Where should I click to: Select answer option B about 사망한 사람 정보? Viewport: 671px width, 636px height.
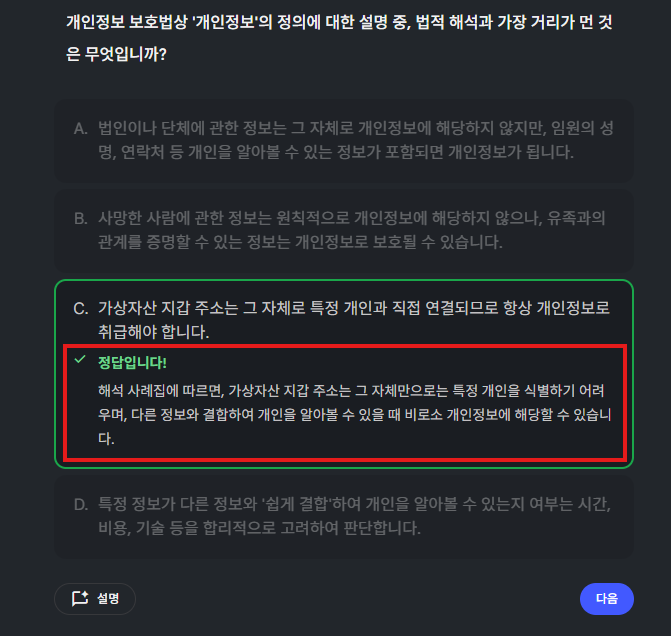(x=344, y=230)
